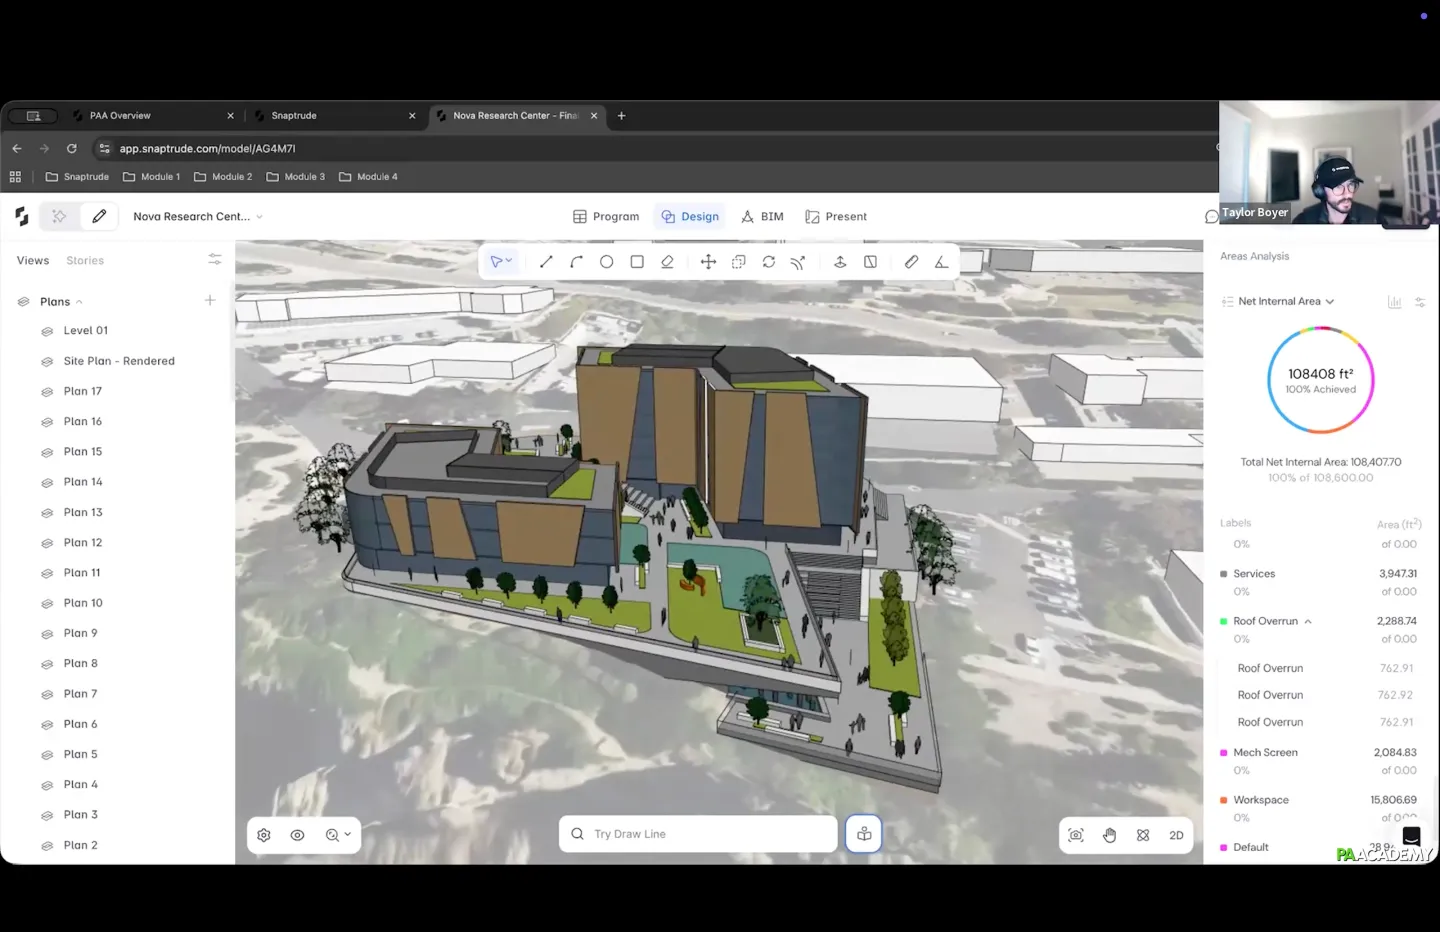Activate the Eraser tool

click(x=667, y=262)
